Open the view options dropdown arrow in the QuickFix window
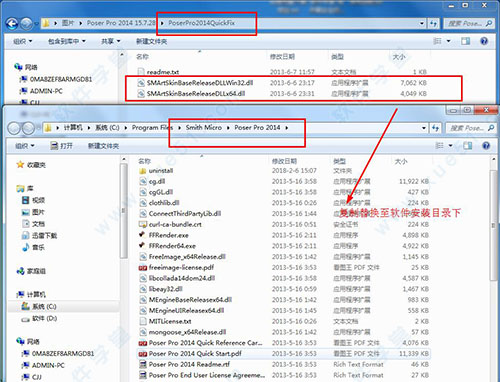500x382 pixels. tap(448, 41)
